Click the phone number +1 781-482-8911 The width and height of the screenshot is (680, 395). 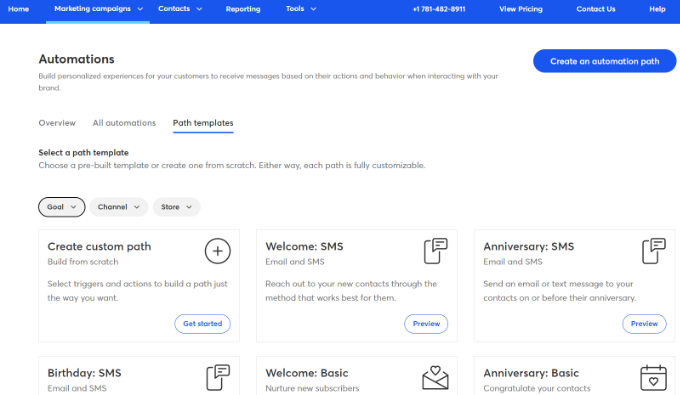coord(439,9)
